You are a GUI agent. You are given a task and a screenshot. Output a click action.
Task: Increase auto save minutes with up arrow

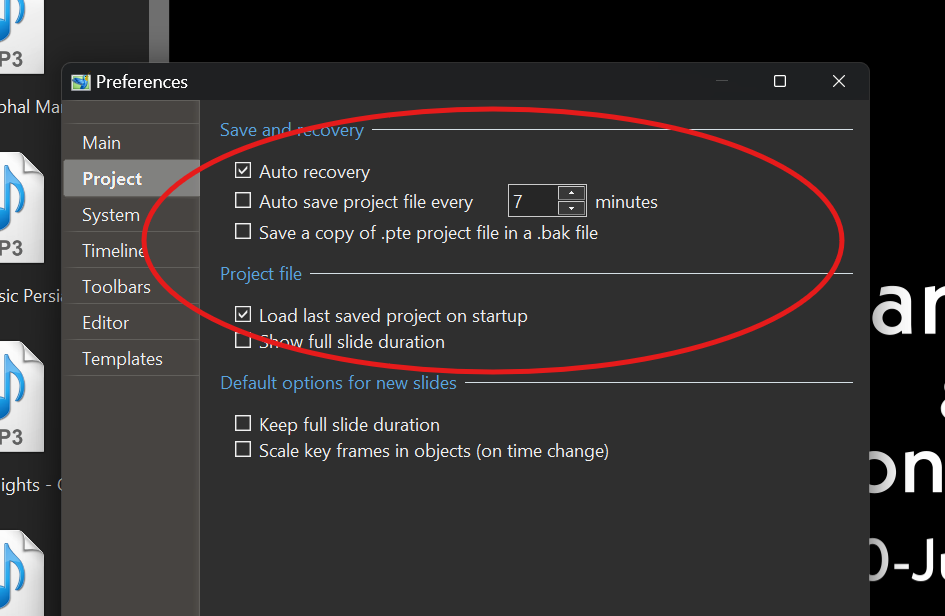tap(571, 193)
